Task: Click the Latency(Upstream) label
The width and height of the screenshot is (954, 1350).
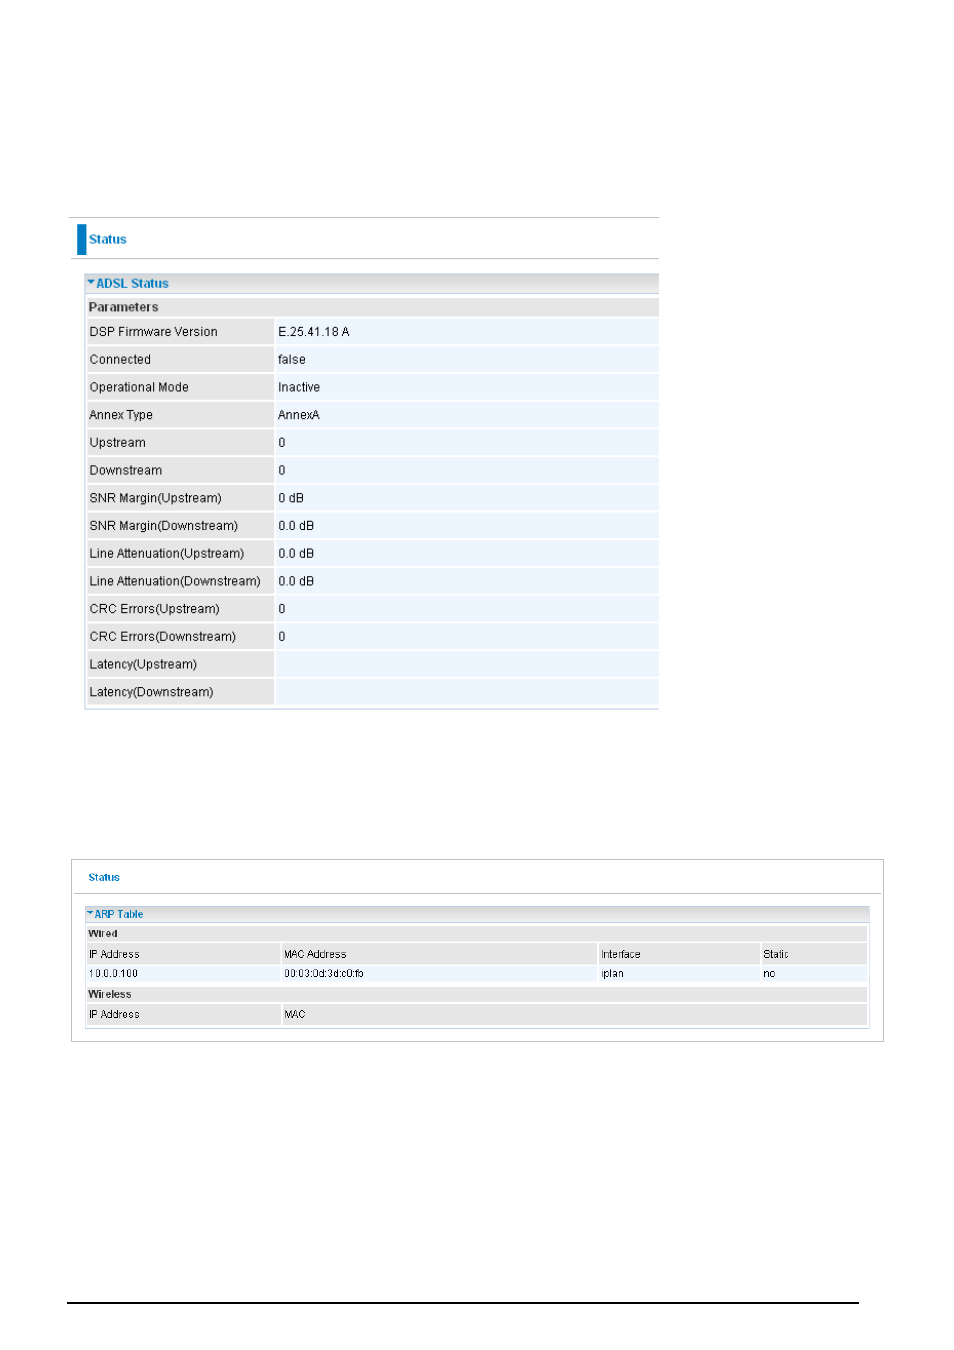Action: [143, 665]
